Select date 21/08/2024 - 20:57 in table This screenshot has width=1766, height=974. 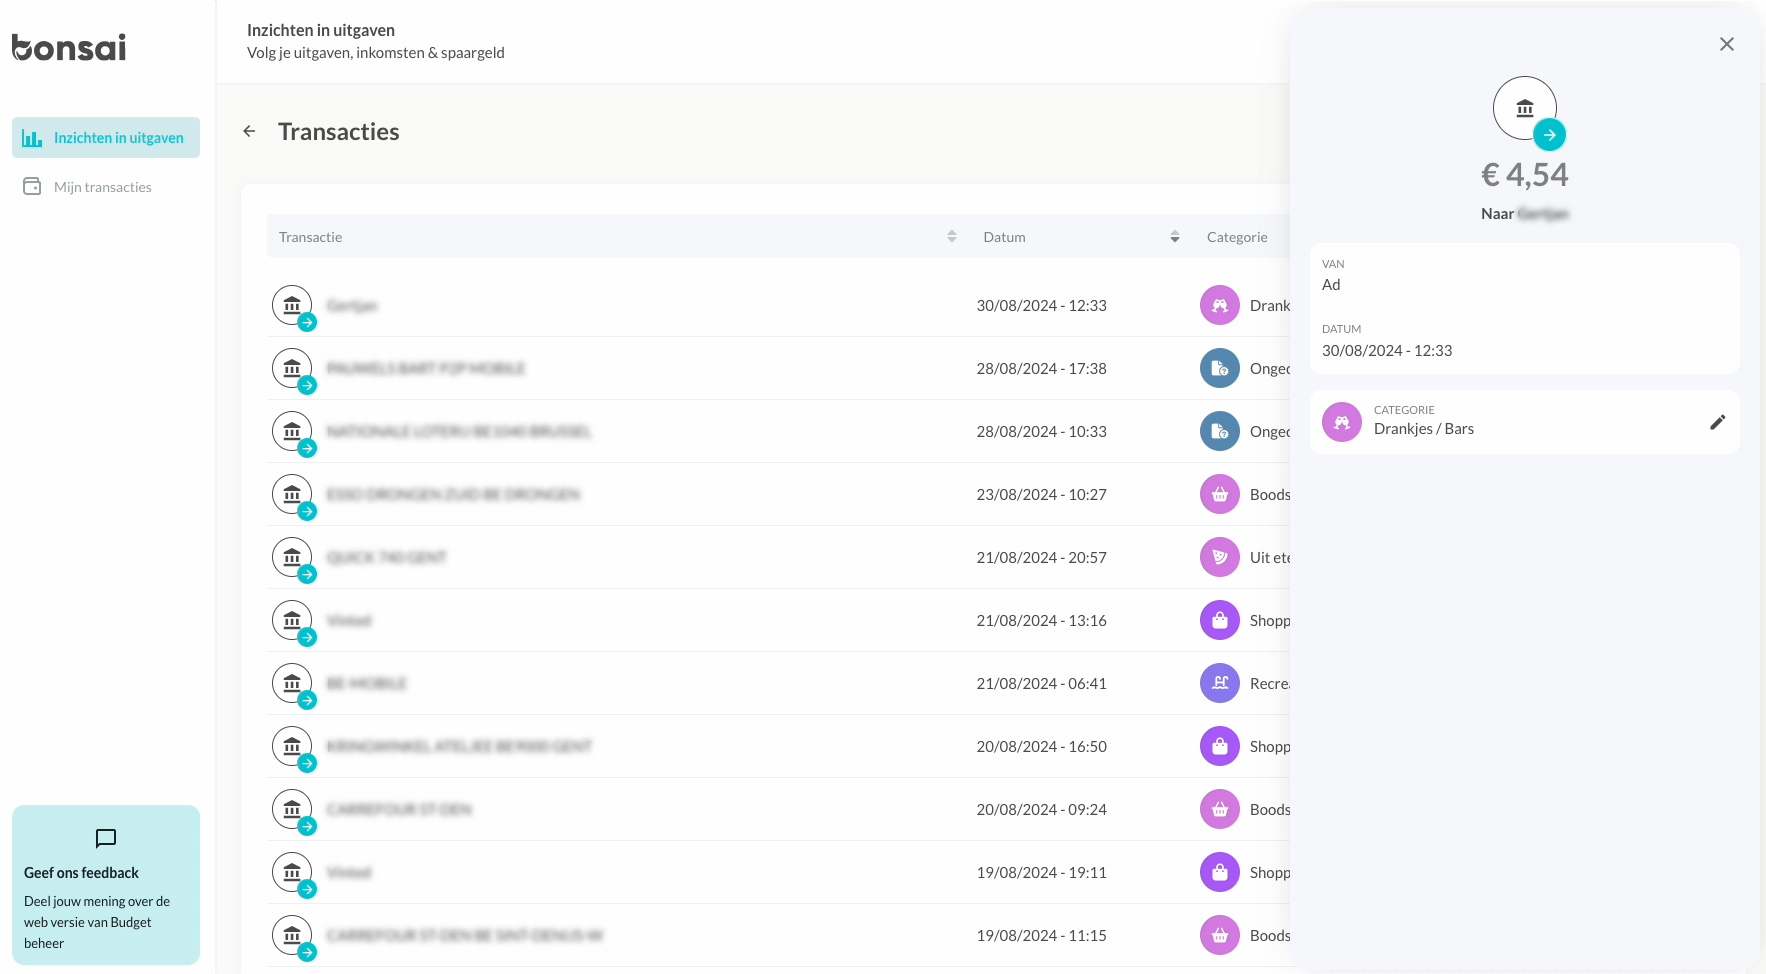tap(1041, 558)
